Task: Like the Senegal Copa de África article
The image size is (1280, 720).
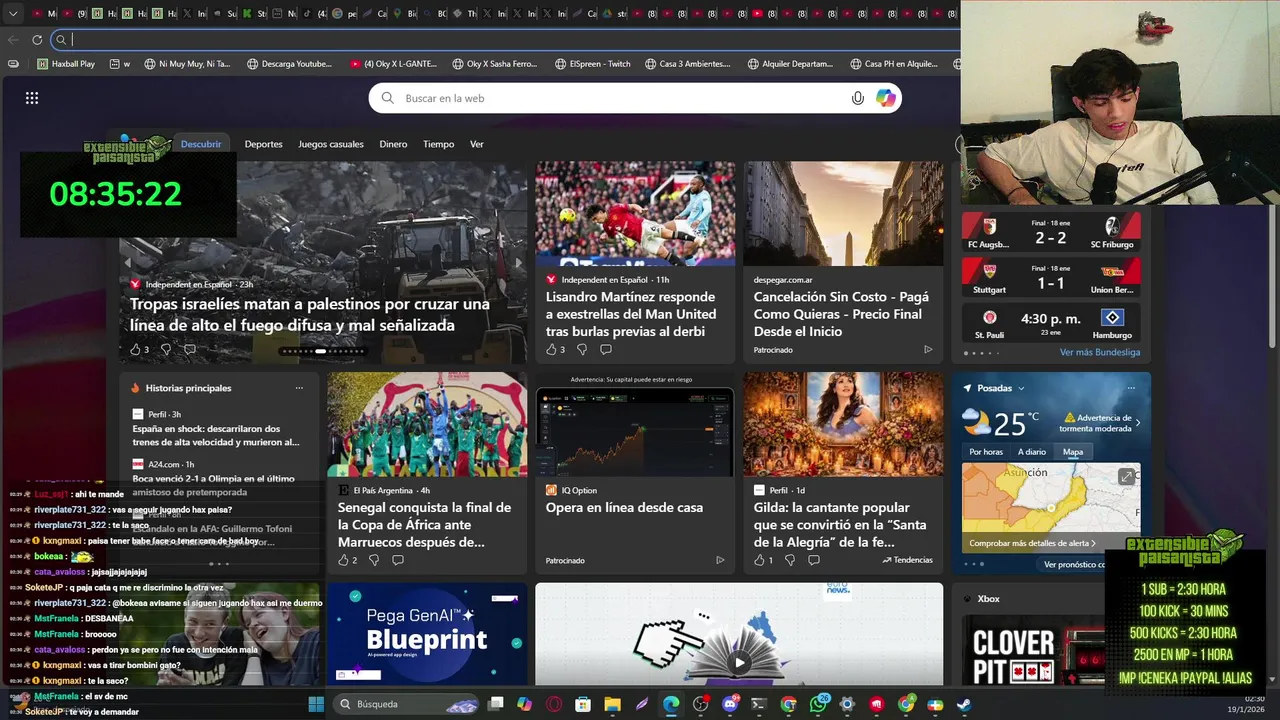Action: click(x=343, y=560)
